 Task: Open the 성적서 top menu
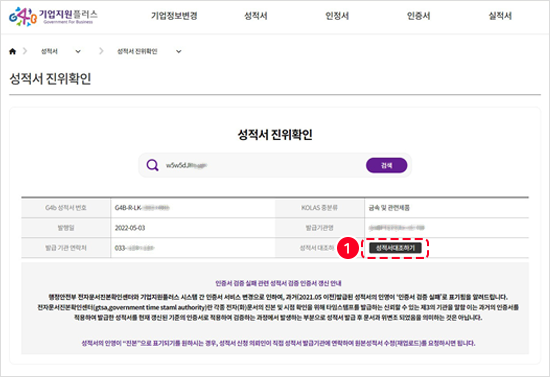(x=256, y=16)
